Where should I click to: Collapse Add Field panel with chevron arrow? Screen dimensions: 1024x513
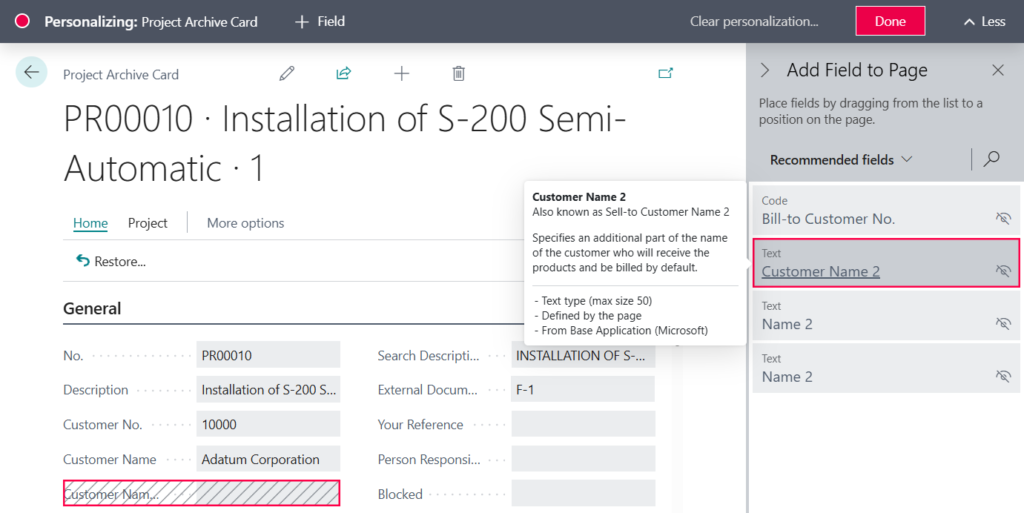coord(766,70)
